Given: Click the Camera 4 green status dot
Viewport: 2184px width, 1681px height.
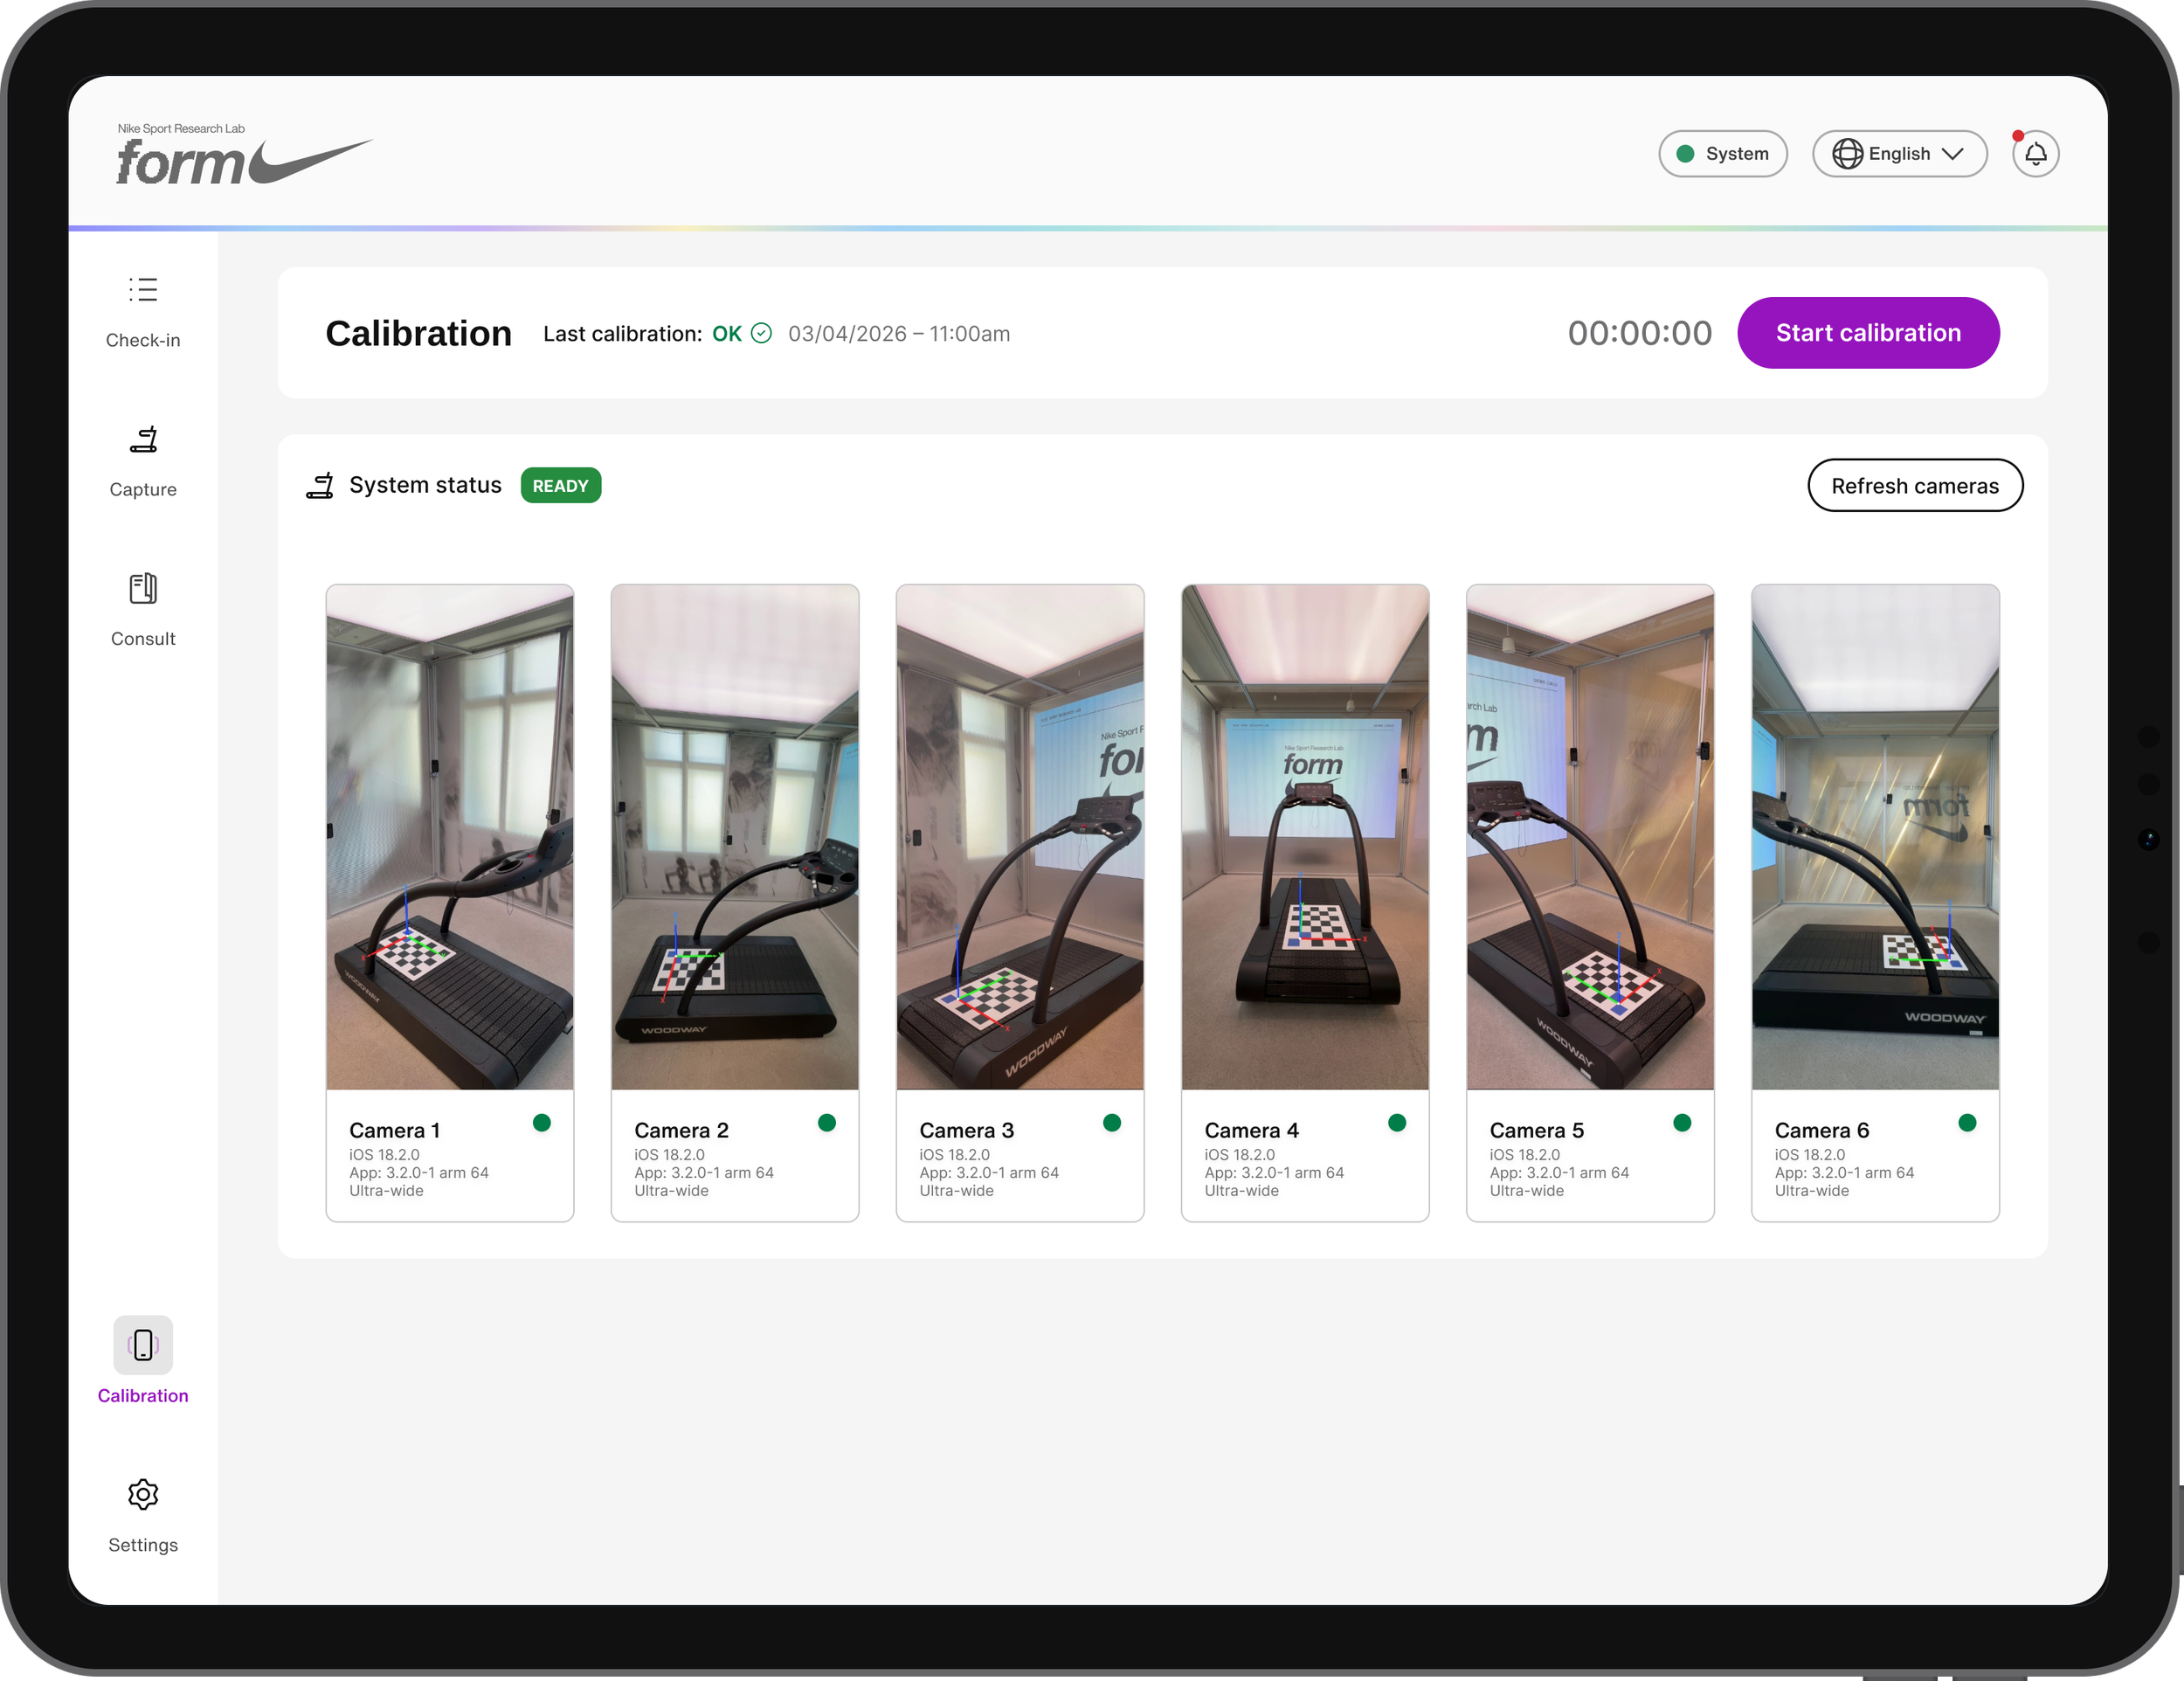Looking at the screenshot, I should [x=1397, y=1123].
